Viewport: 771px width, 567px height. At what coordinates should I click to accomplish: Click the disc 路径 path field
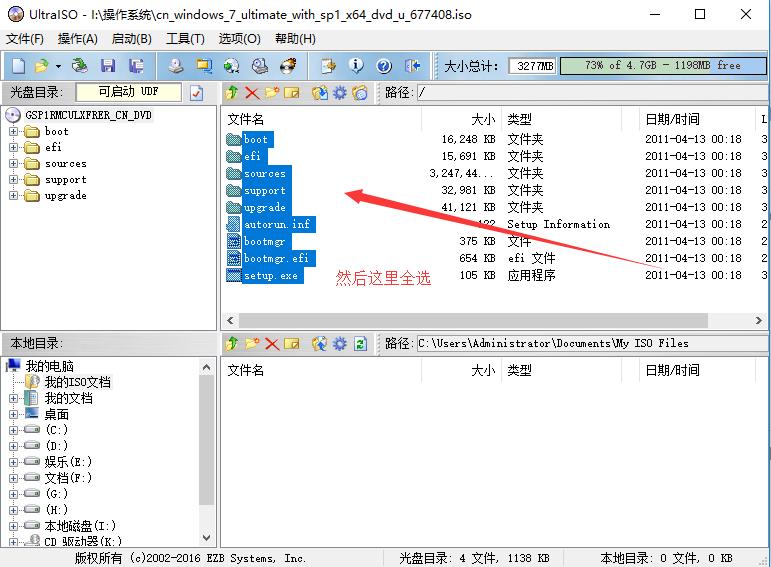coord(592,92)
